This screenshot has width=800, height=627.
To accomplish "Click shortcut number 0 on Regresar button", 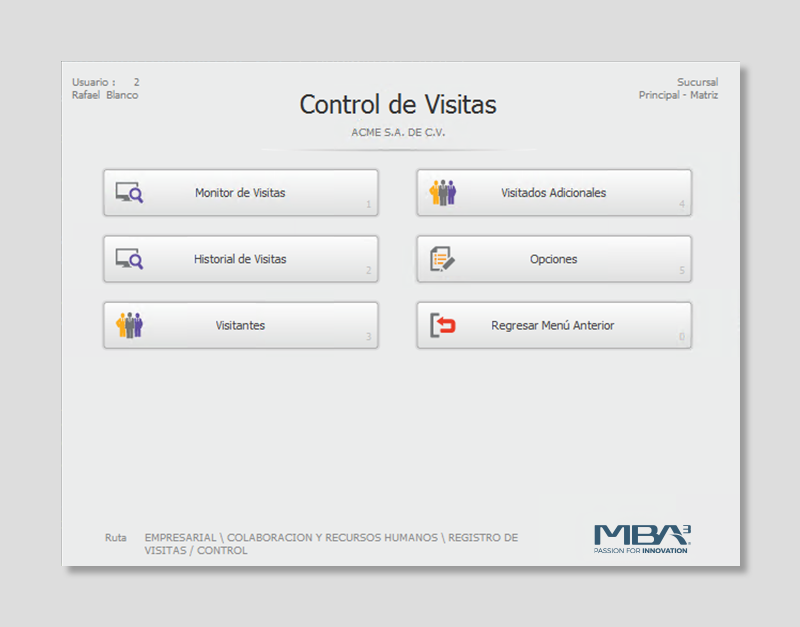I will pyautogui.click(x=682, y=337).
